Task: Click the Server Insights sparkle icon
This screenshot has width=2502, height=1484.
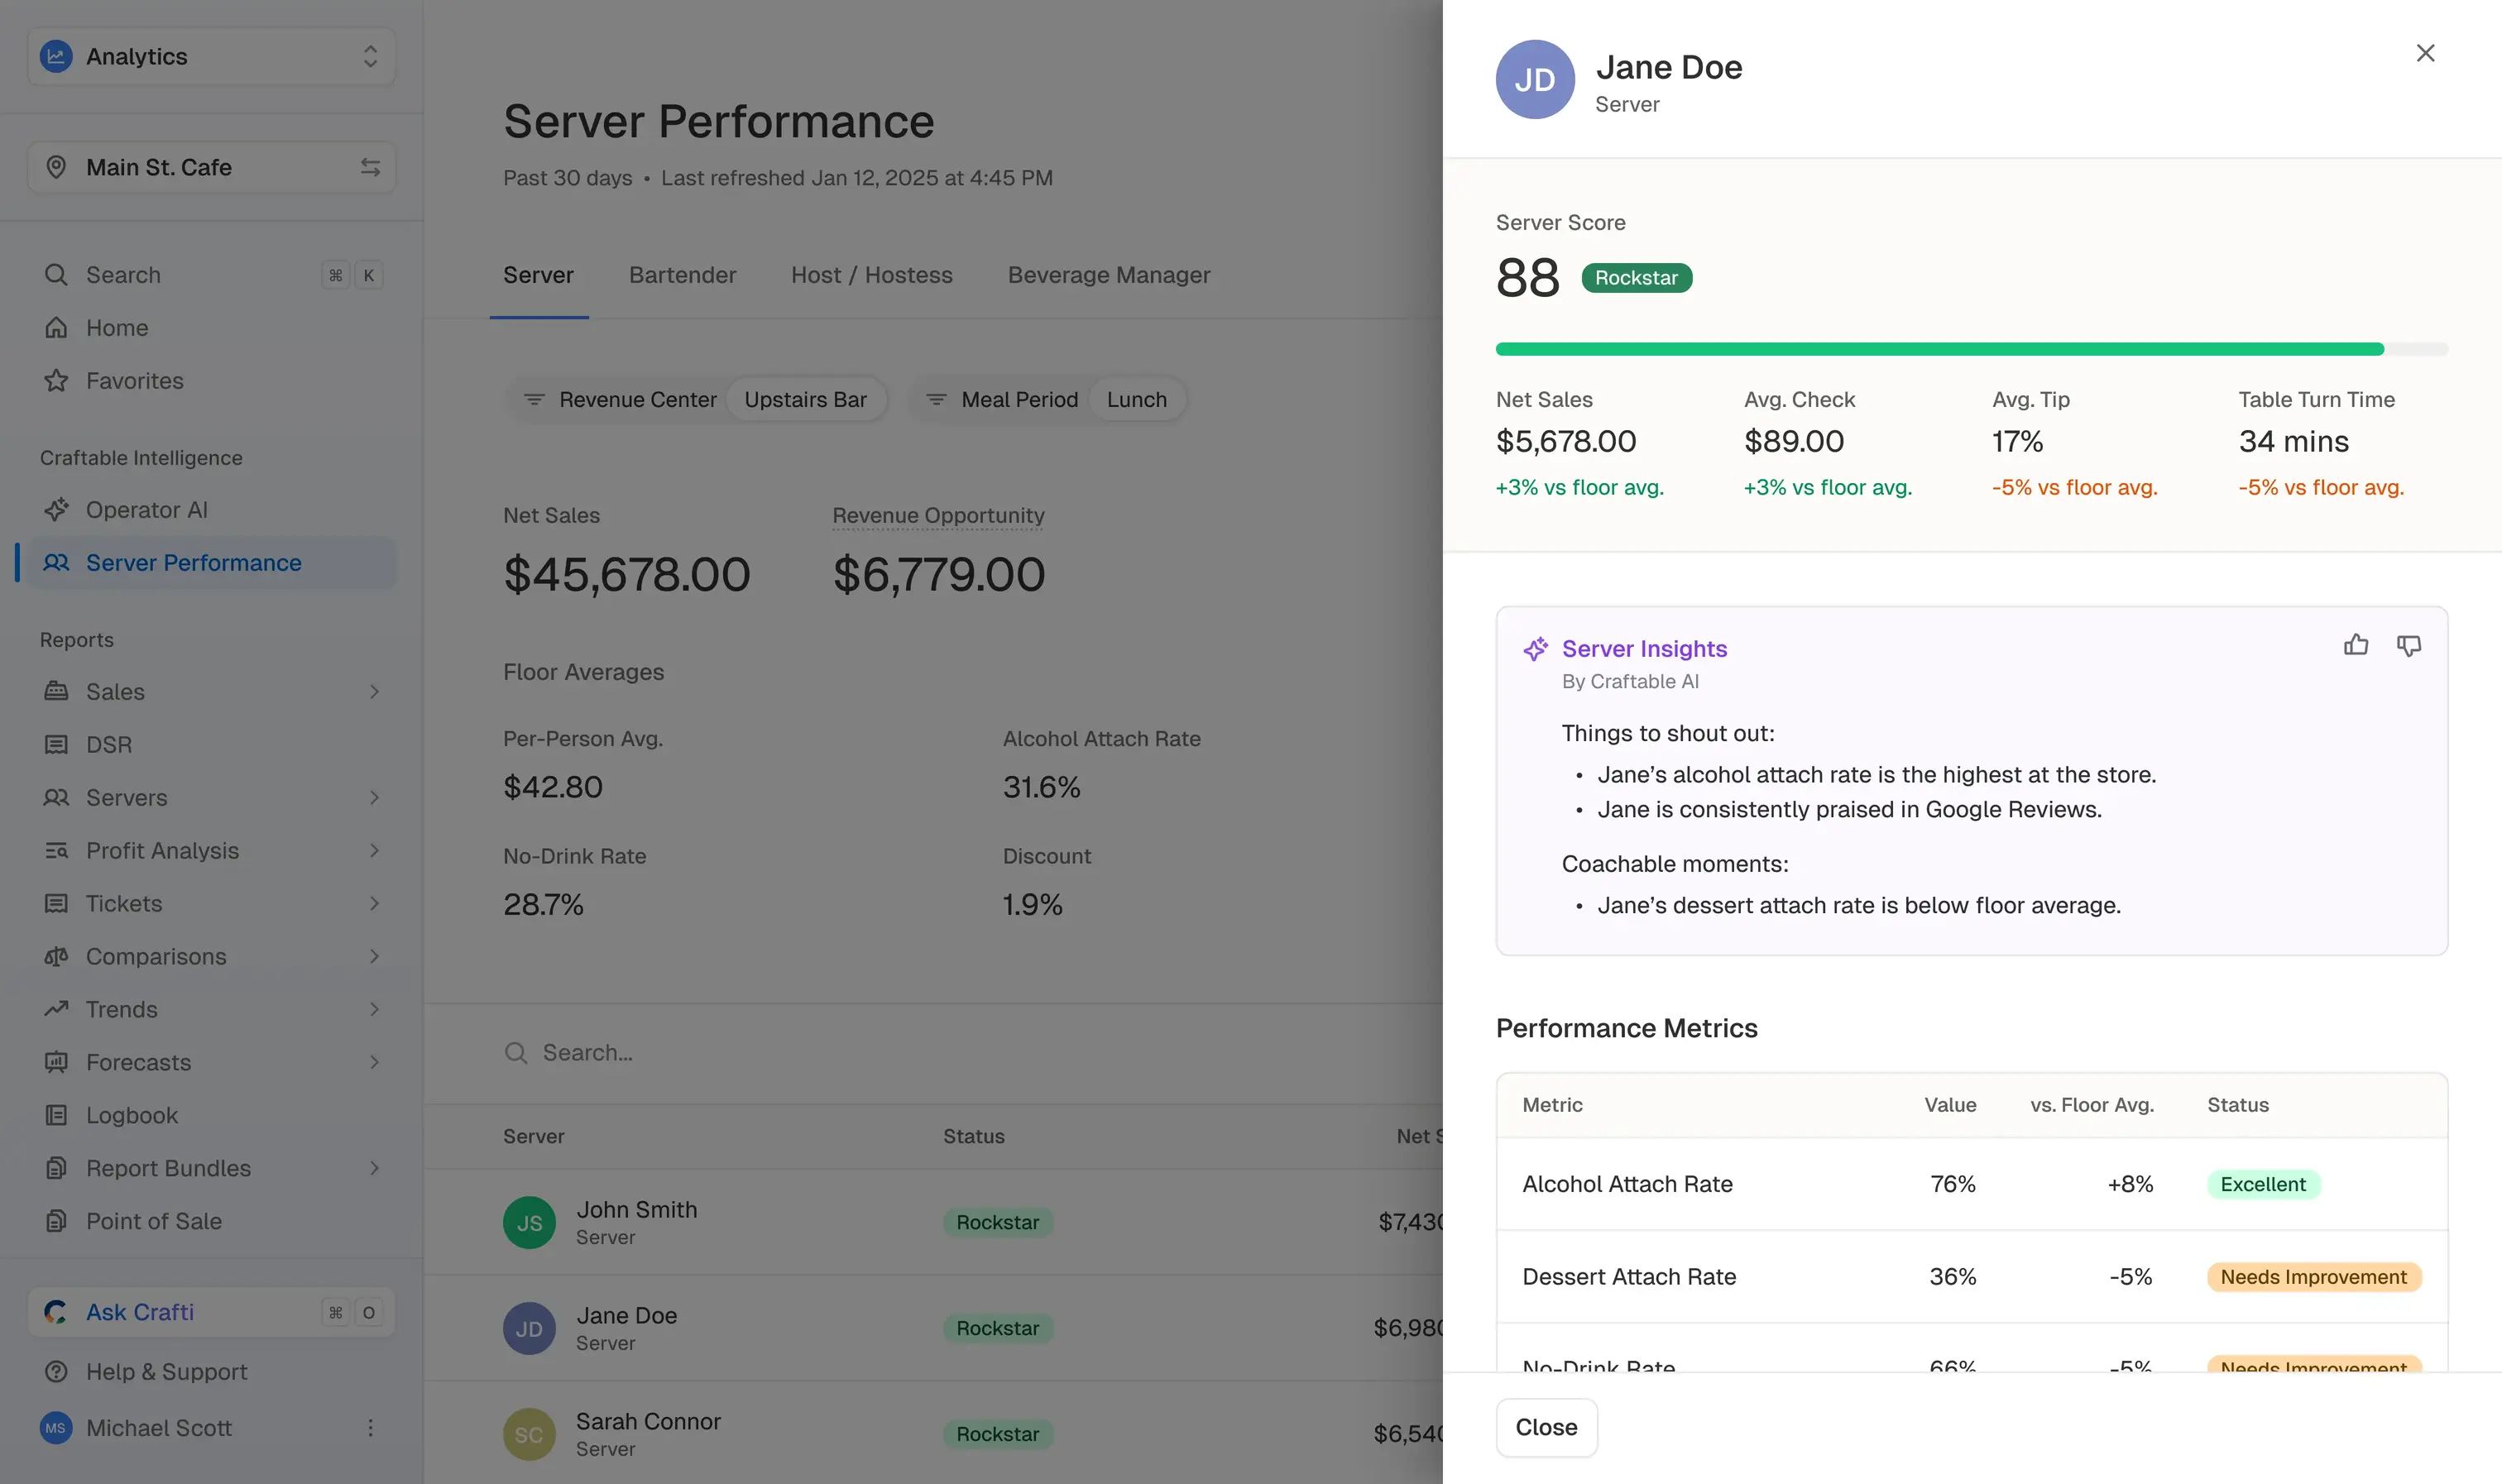Action: [1535, 649]
